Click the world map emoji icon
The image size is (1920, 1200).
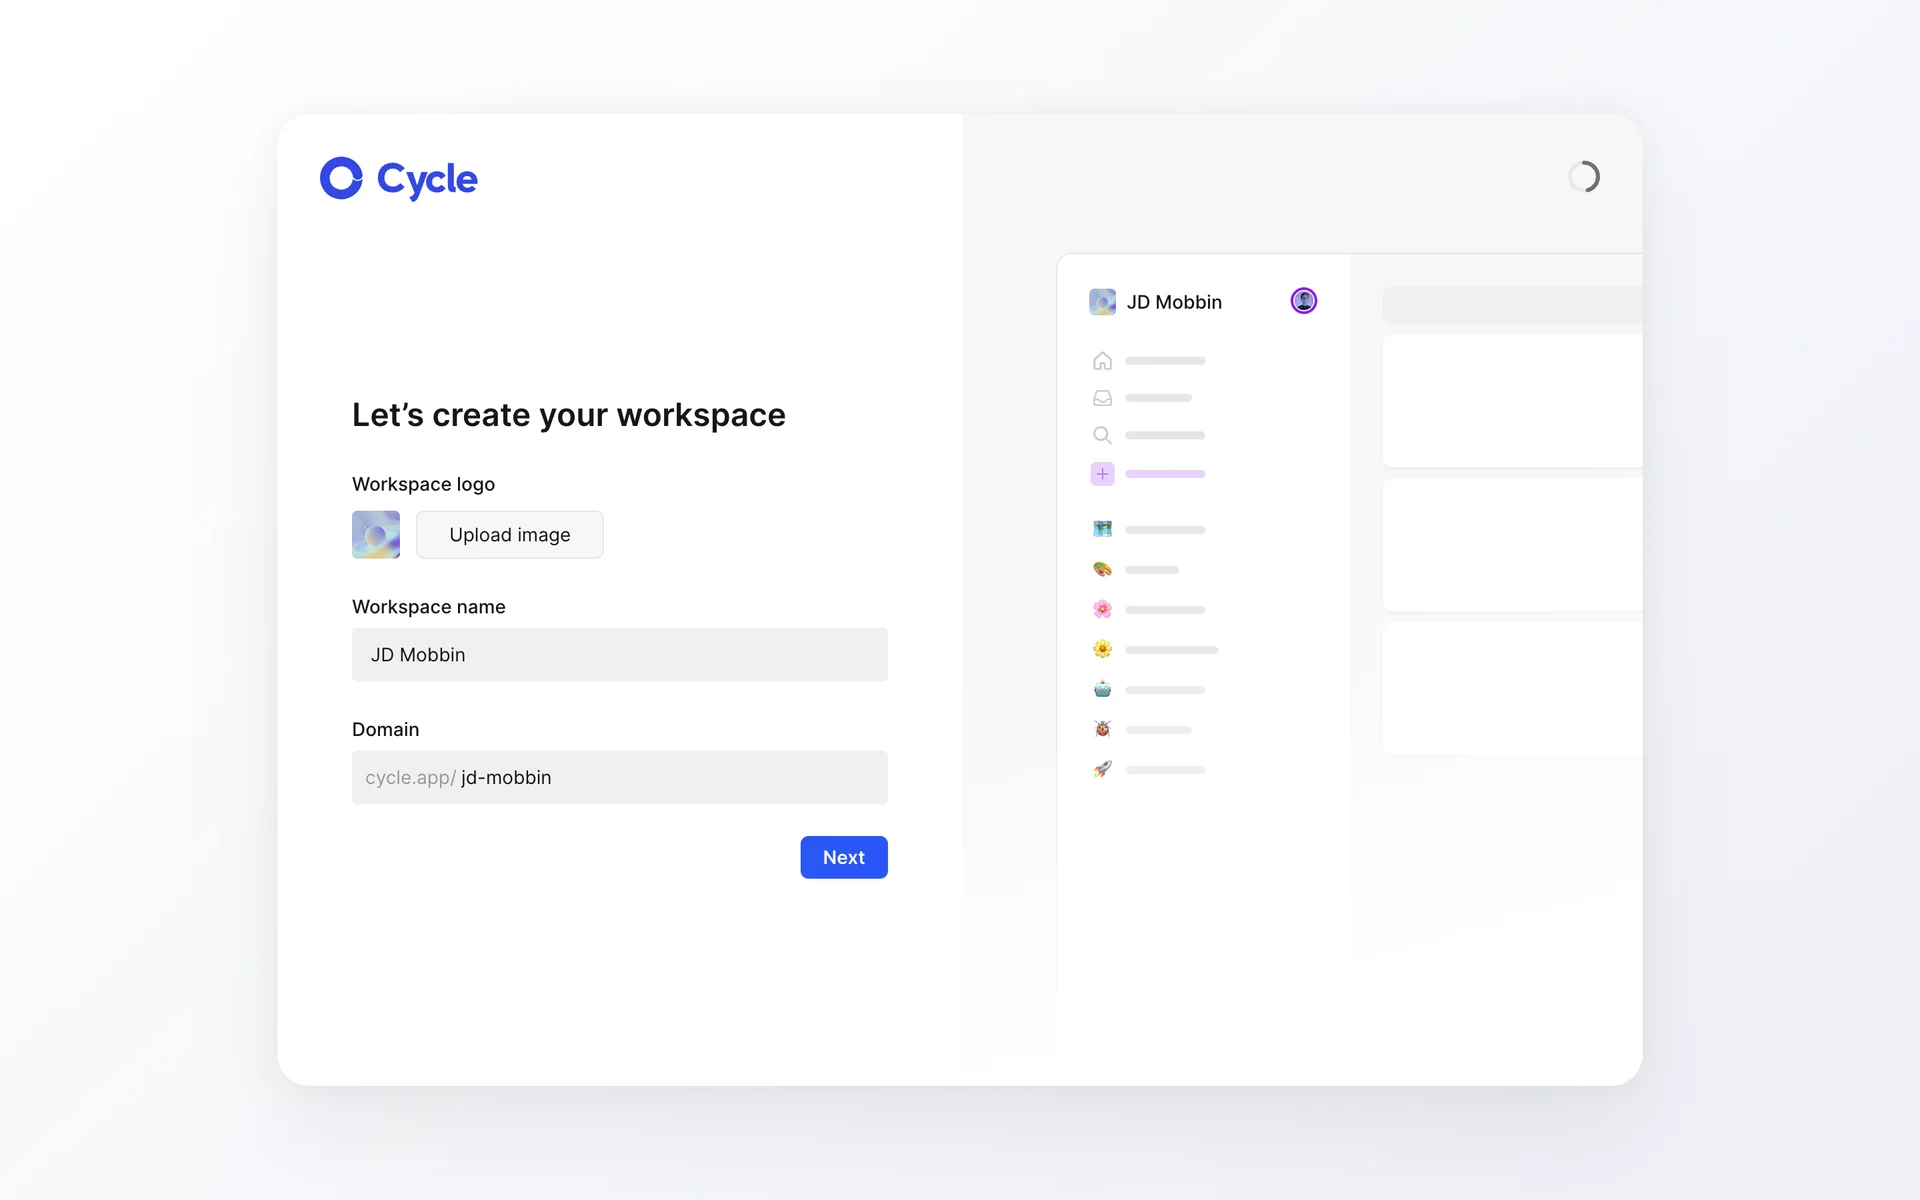tap(1102, 529)
